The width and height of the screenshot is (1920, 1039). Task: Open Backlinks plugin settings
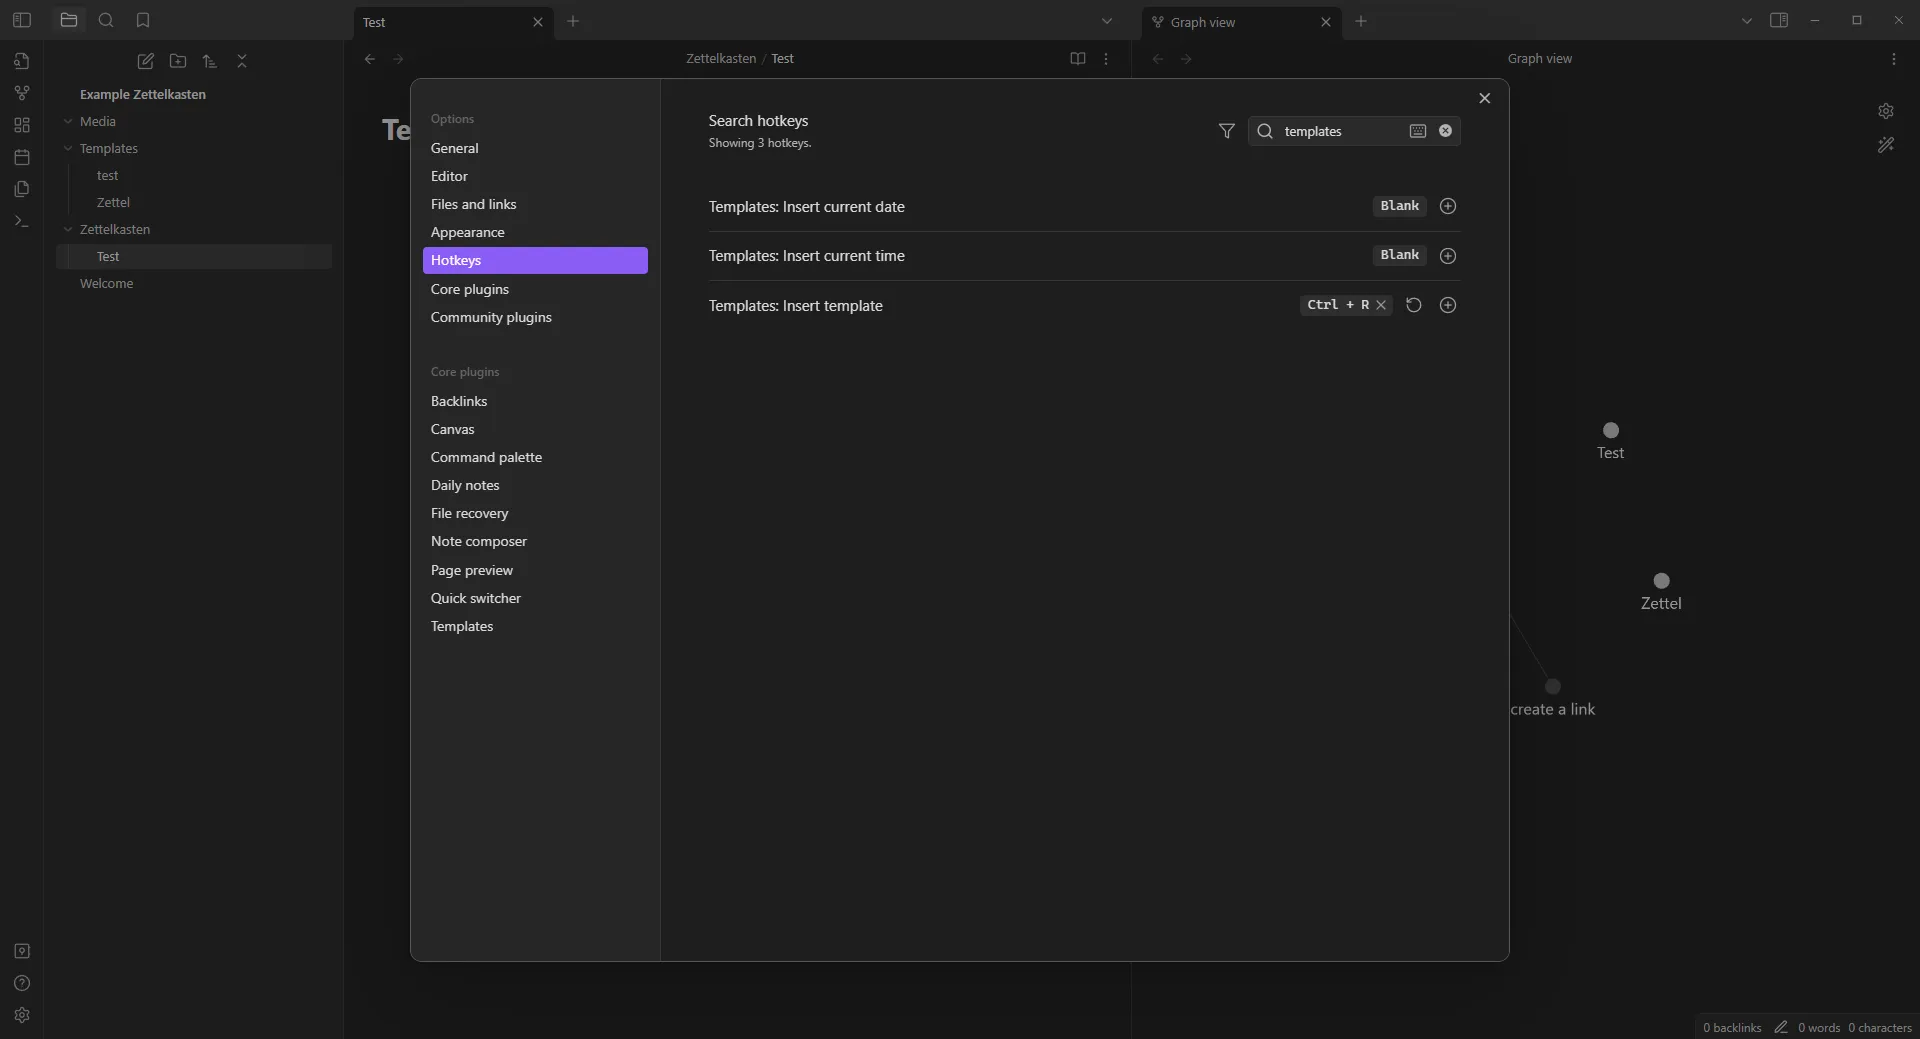535,401
